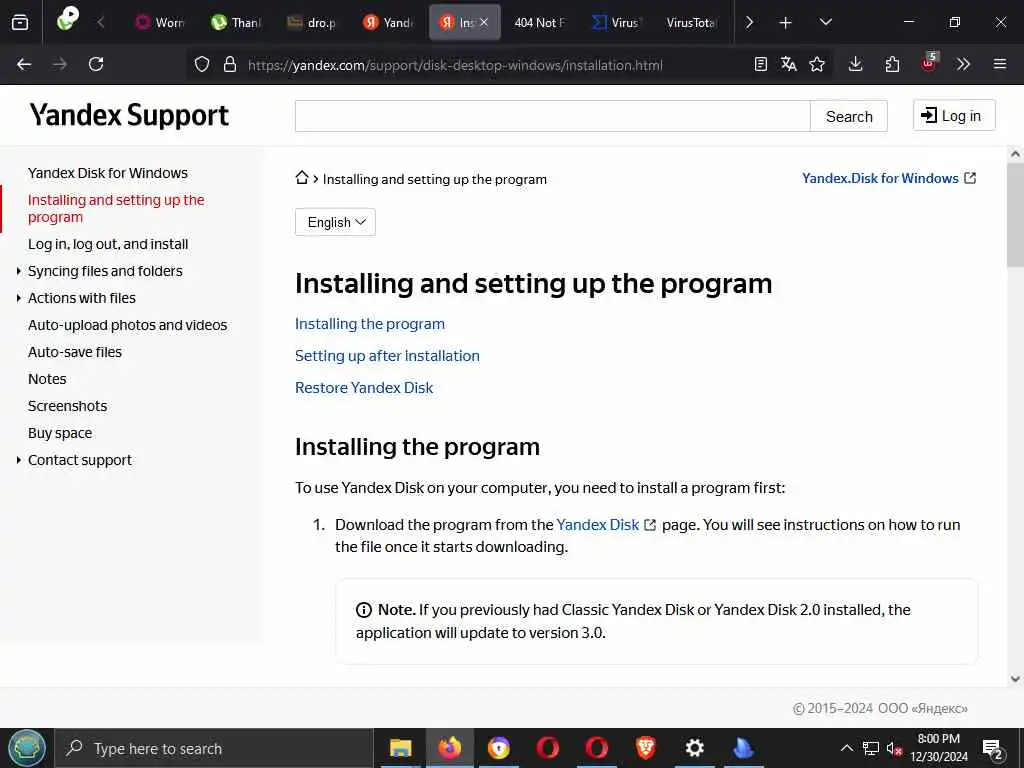
Task: Open the tracking protection shield icon
Action: (202, 65)
